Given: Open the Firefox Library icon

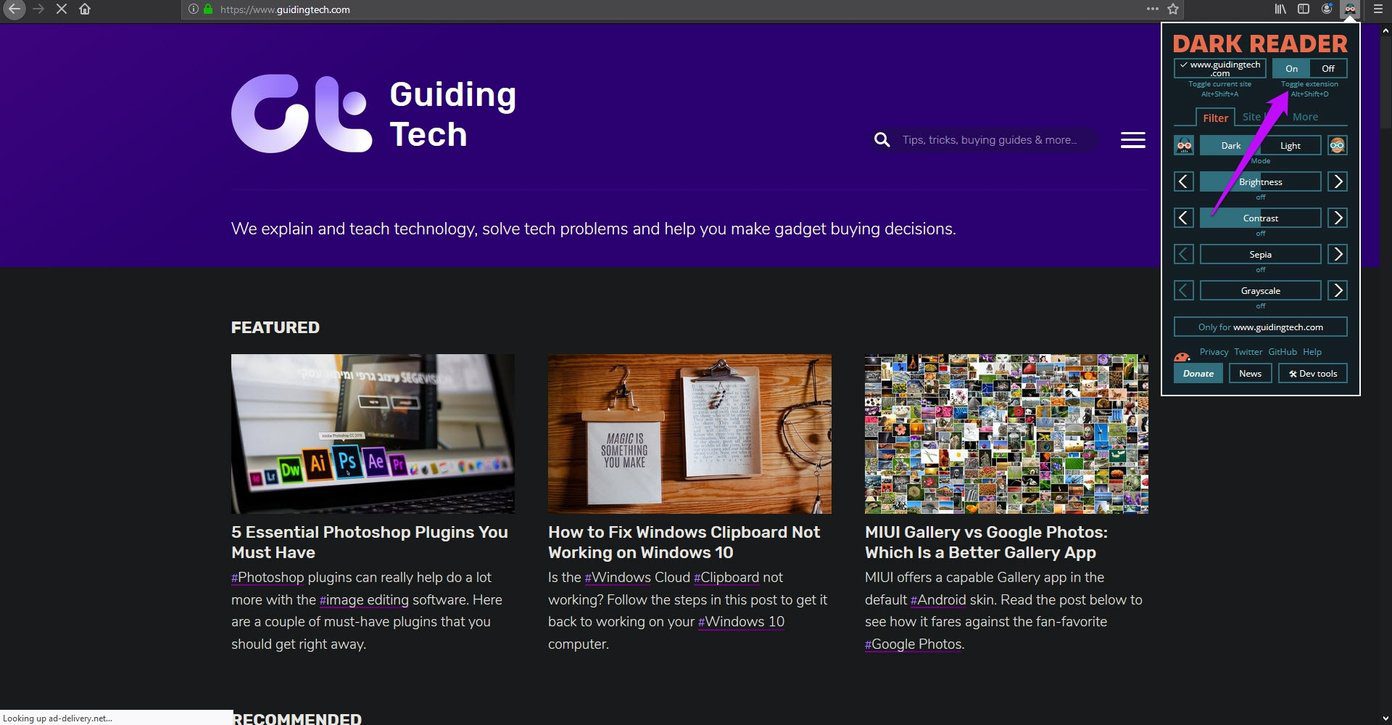Looking at the screenshot, I should [1280, 9].
